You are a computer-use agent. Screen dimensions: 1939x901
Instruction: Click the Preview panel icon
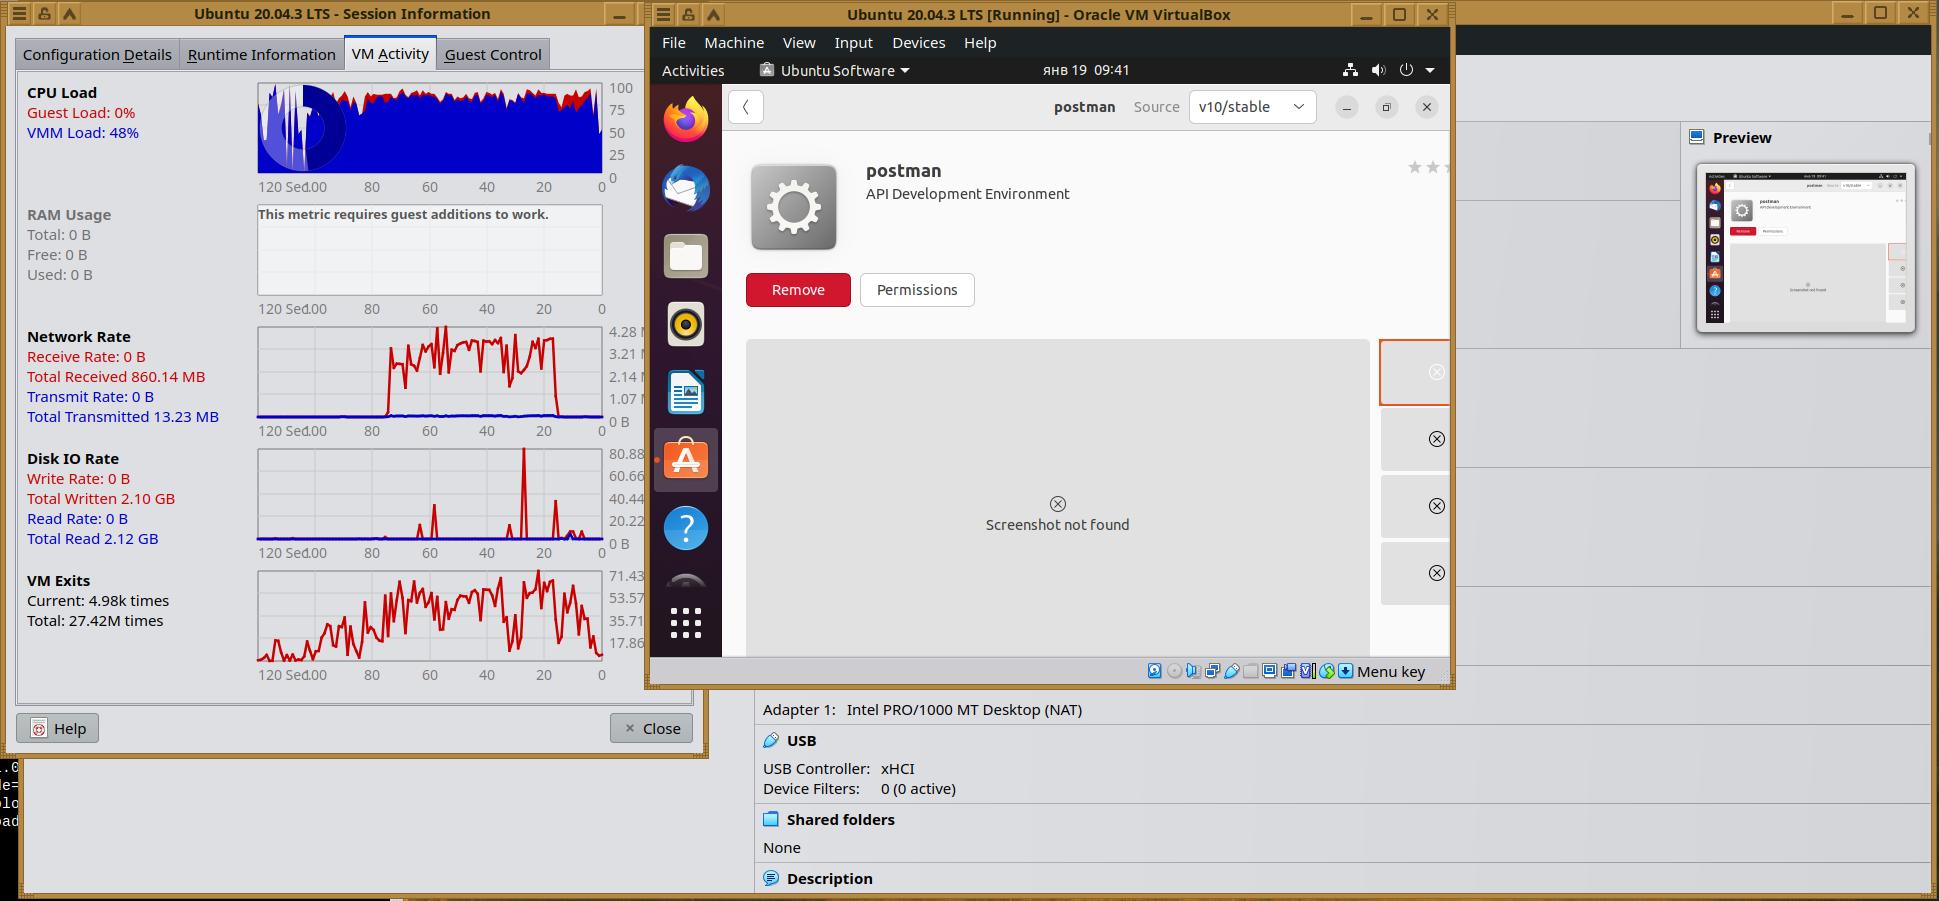[1697, 137]
